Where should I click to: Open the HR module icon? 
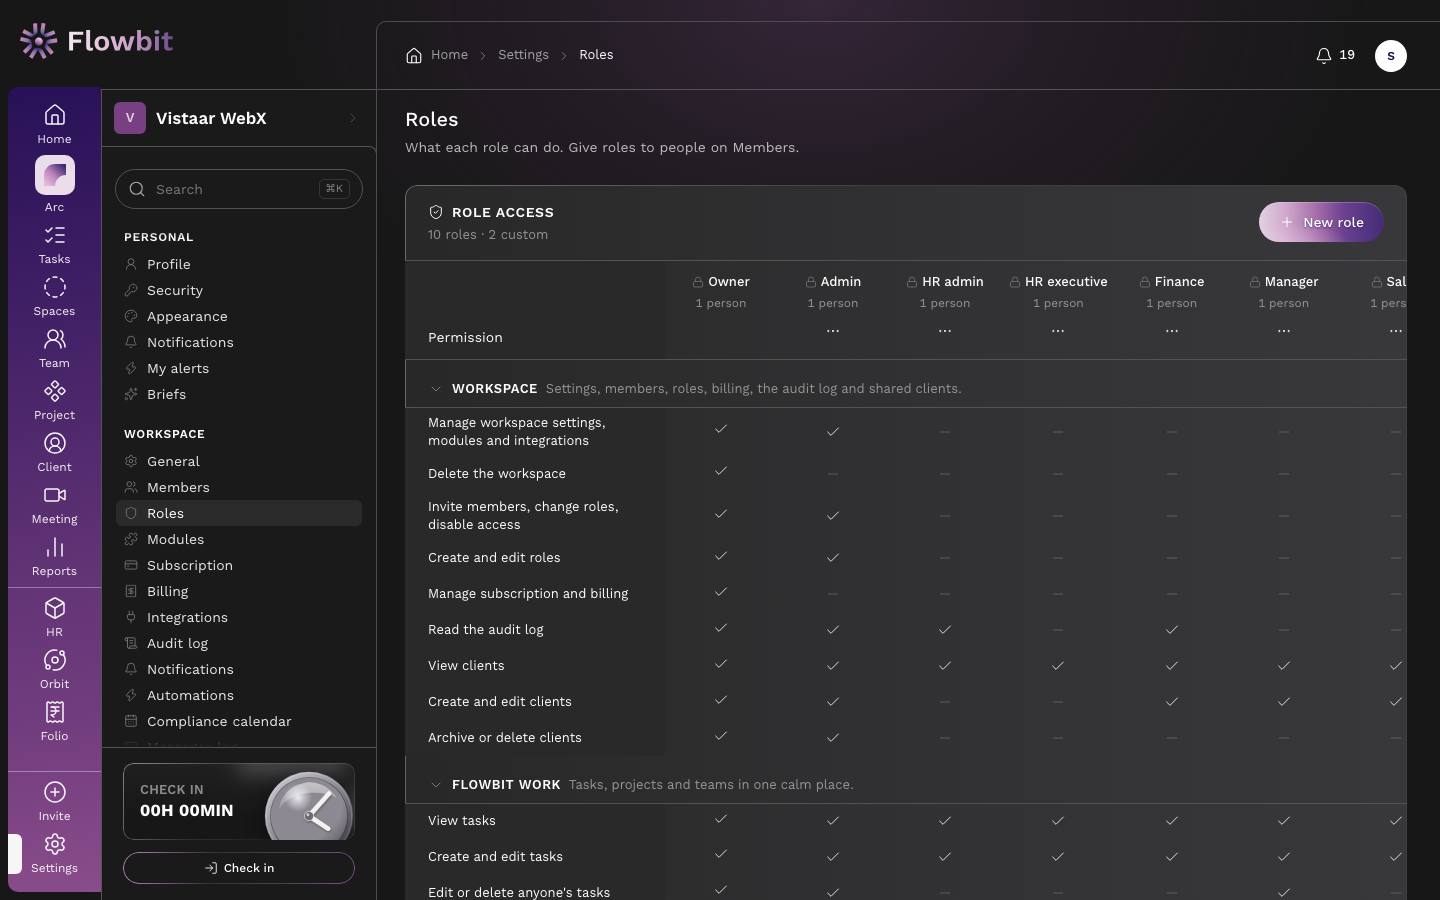coord(55,609)
